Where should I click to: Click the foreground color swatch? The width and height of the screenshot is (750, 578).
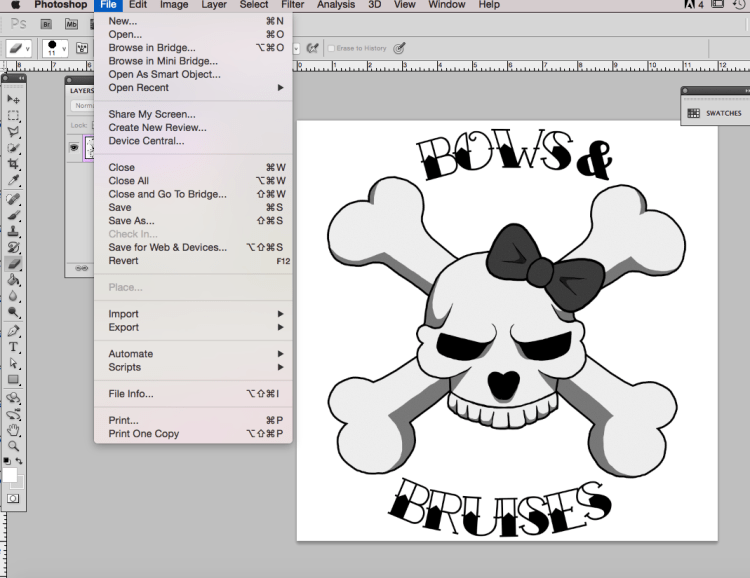coord(9,474)
